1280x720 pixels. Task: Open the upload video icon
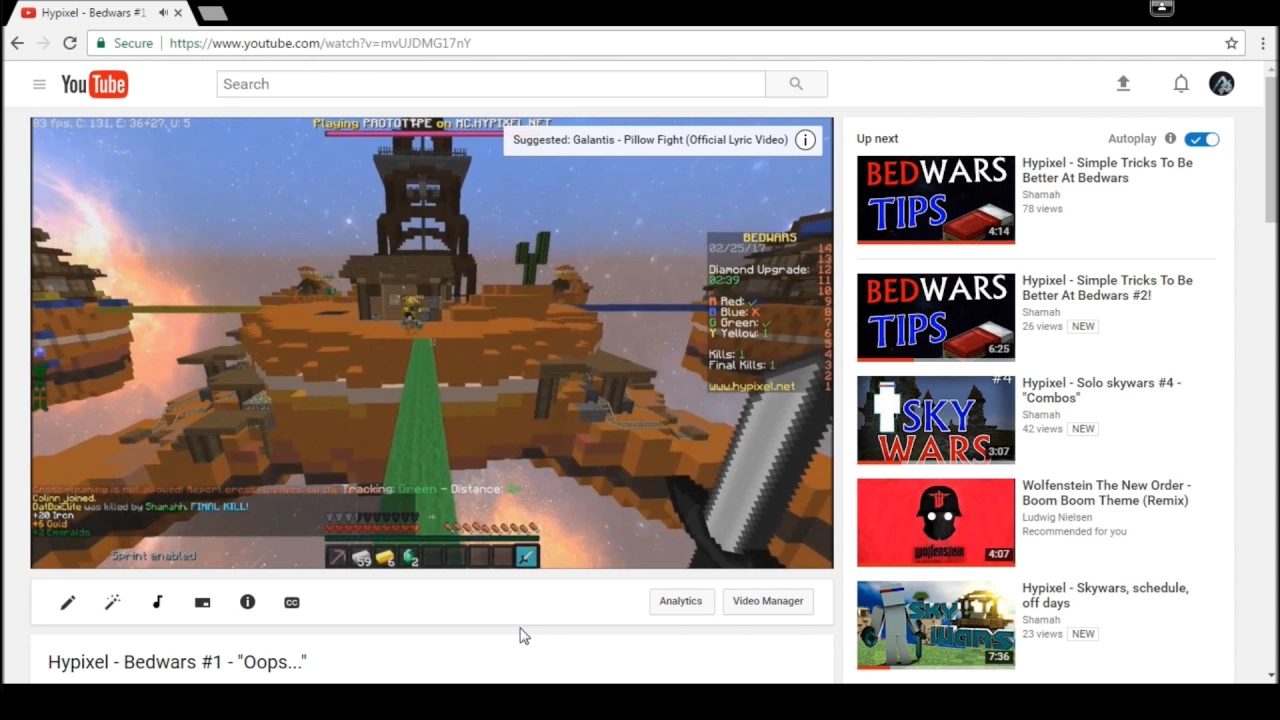click(1123, 84)
